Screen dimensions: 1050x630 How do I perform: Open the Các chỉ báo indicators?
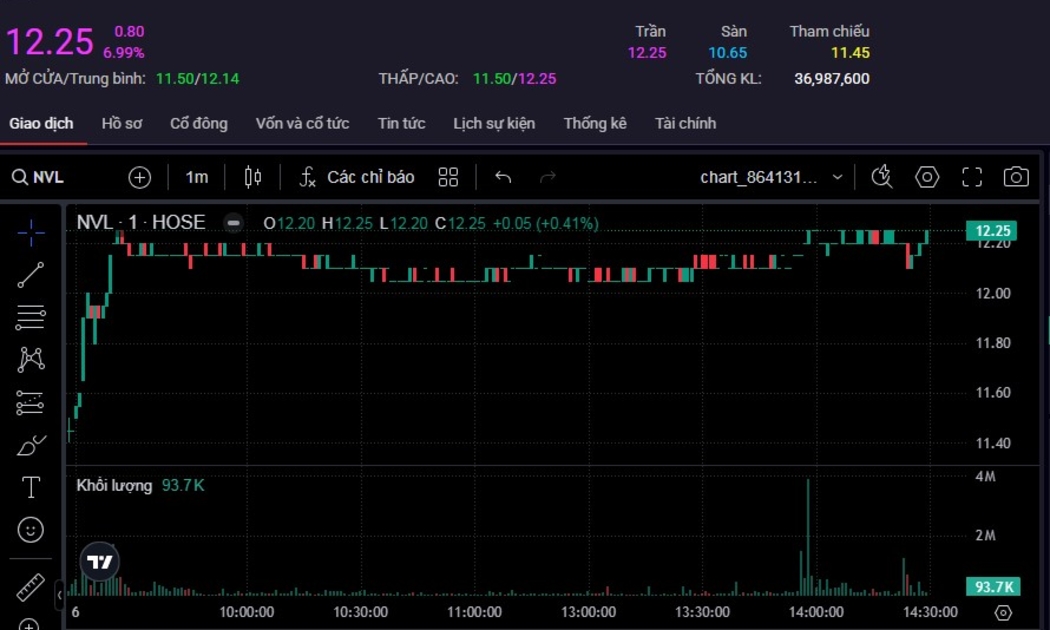click(357, 177)
